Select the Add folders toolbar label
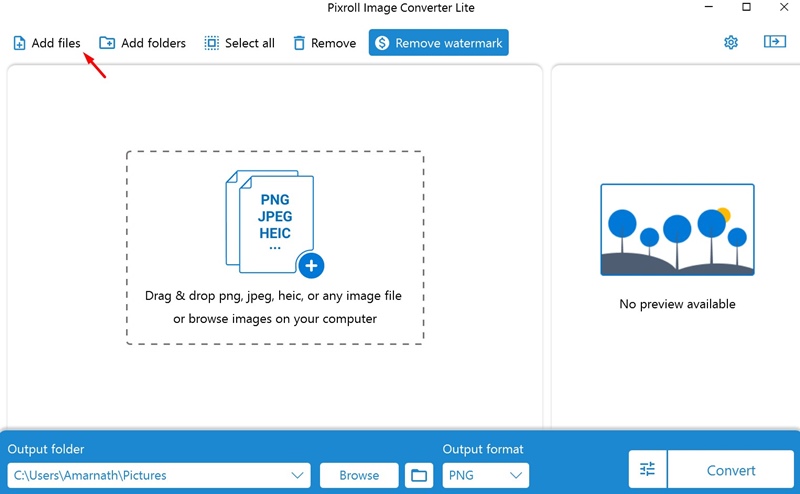This screenshot has width=800, height=494. coord(153,43)
